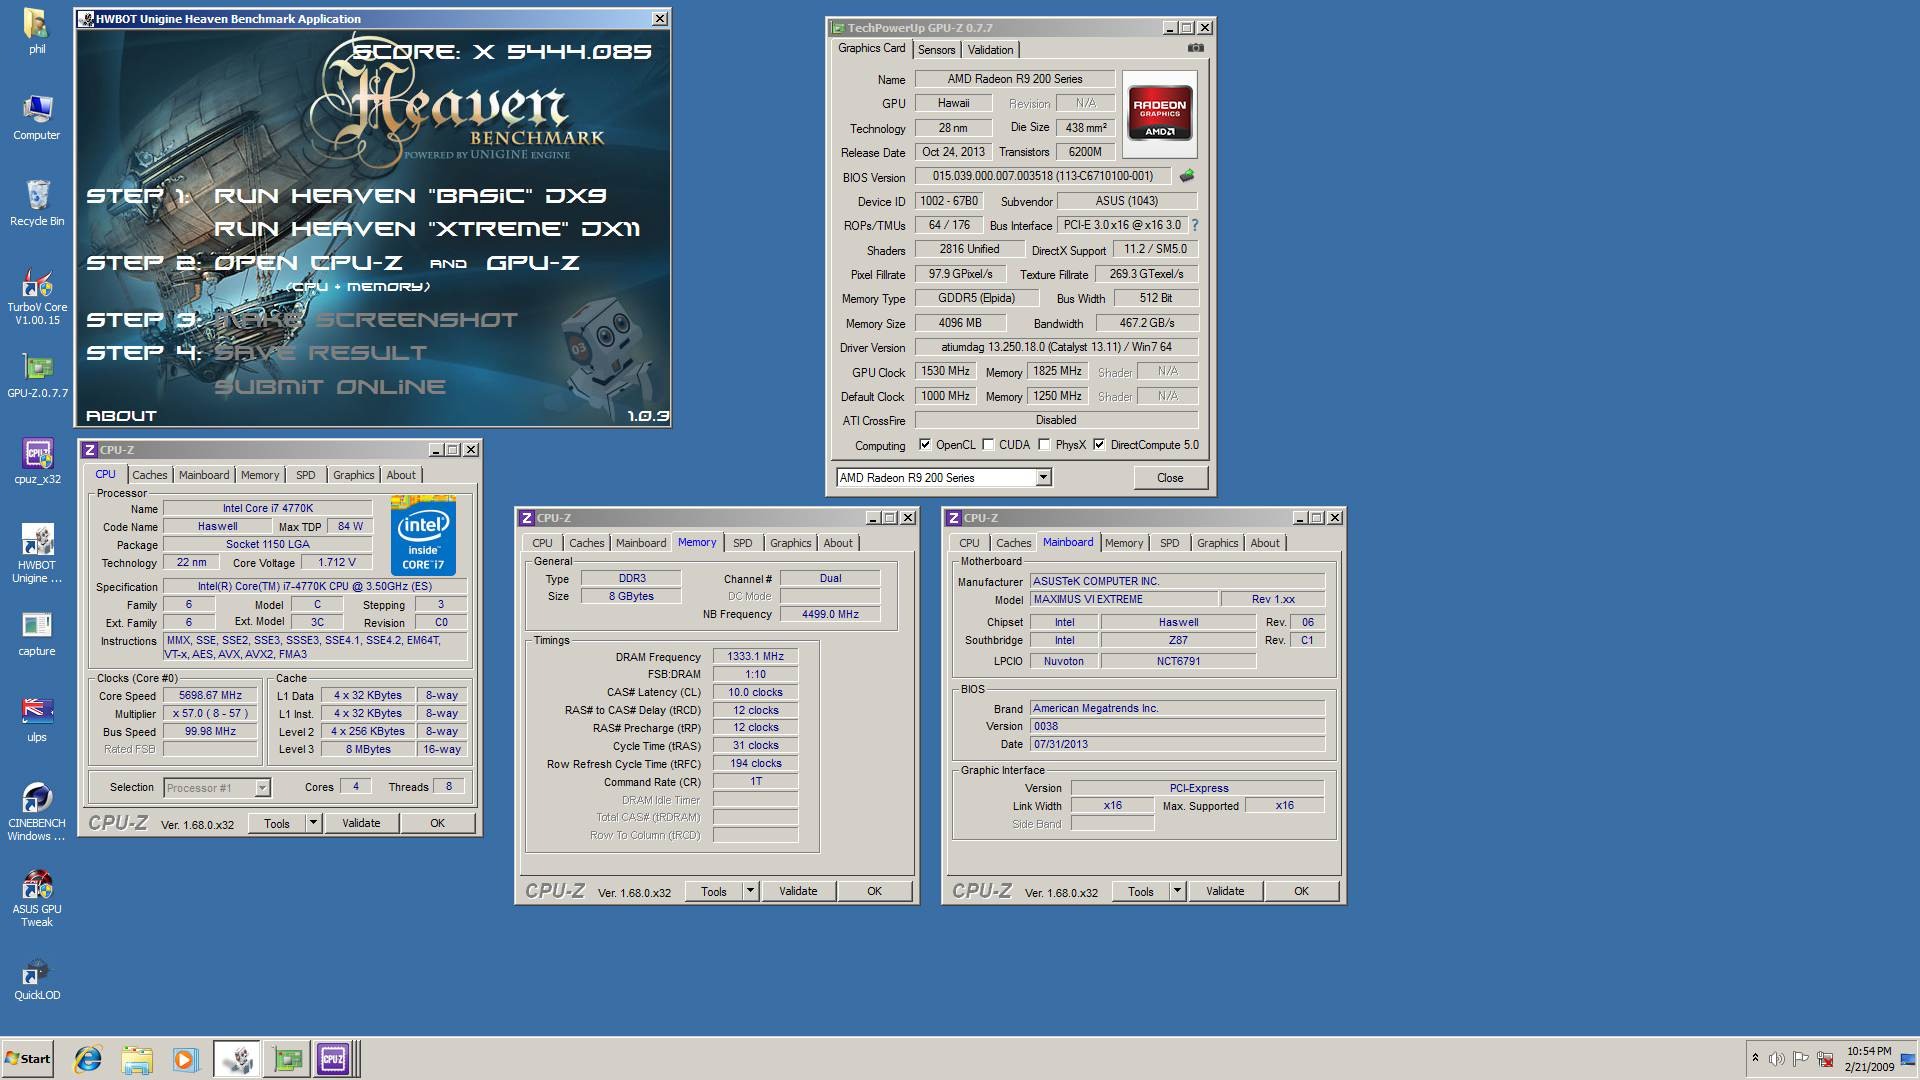Screen dimensions: 1920x1080
Task: Click Submit Online in Heaven window
Action: point(330,387)
